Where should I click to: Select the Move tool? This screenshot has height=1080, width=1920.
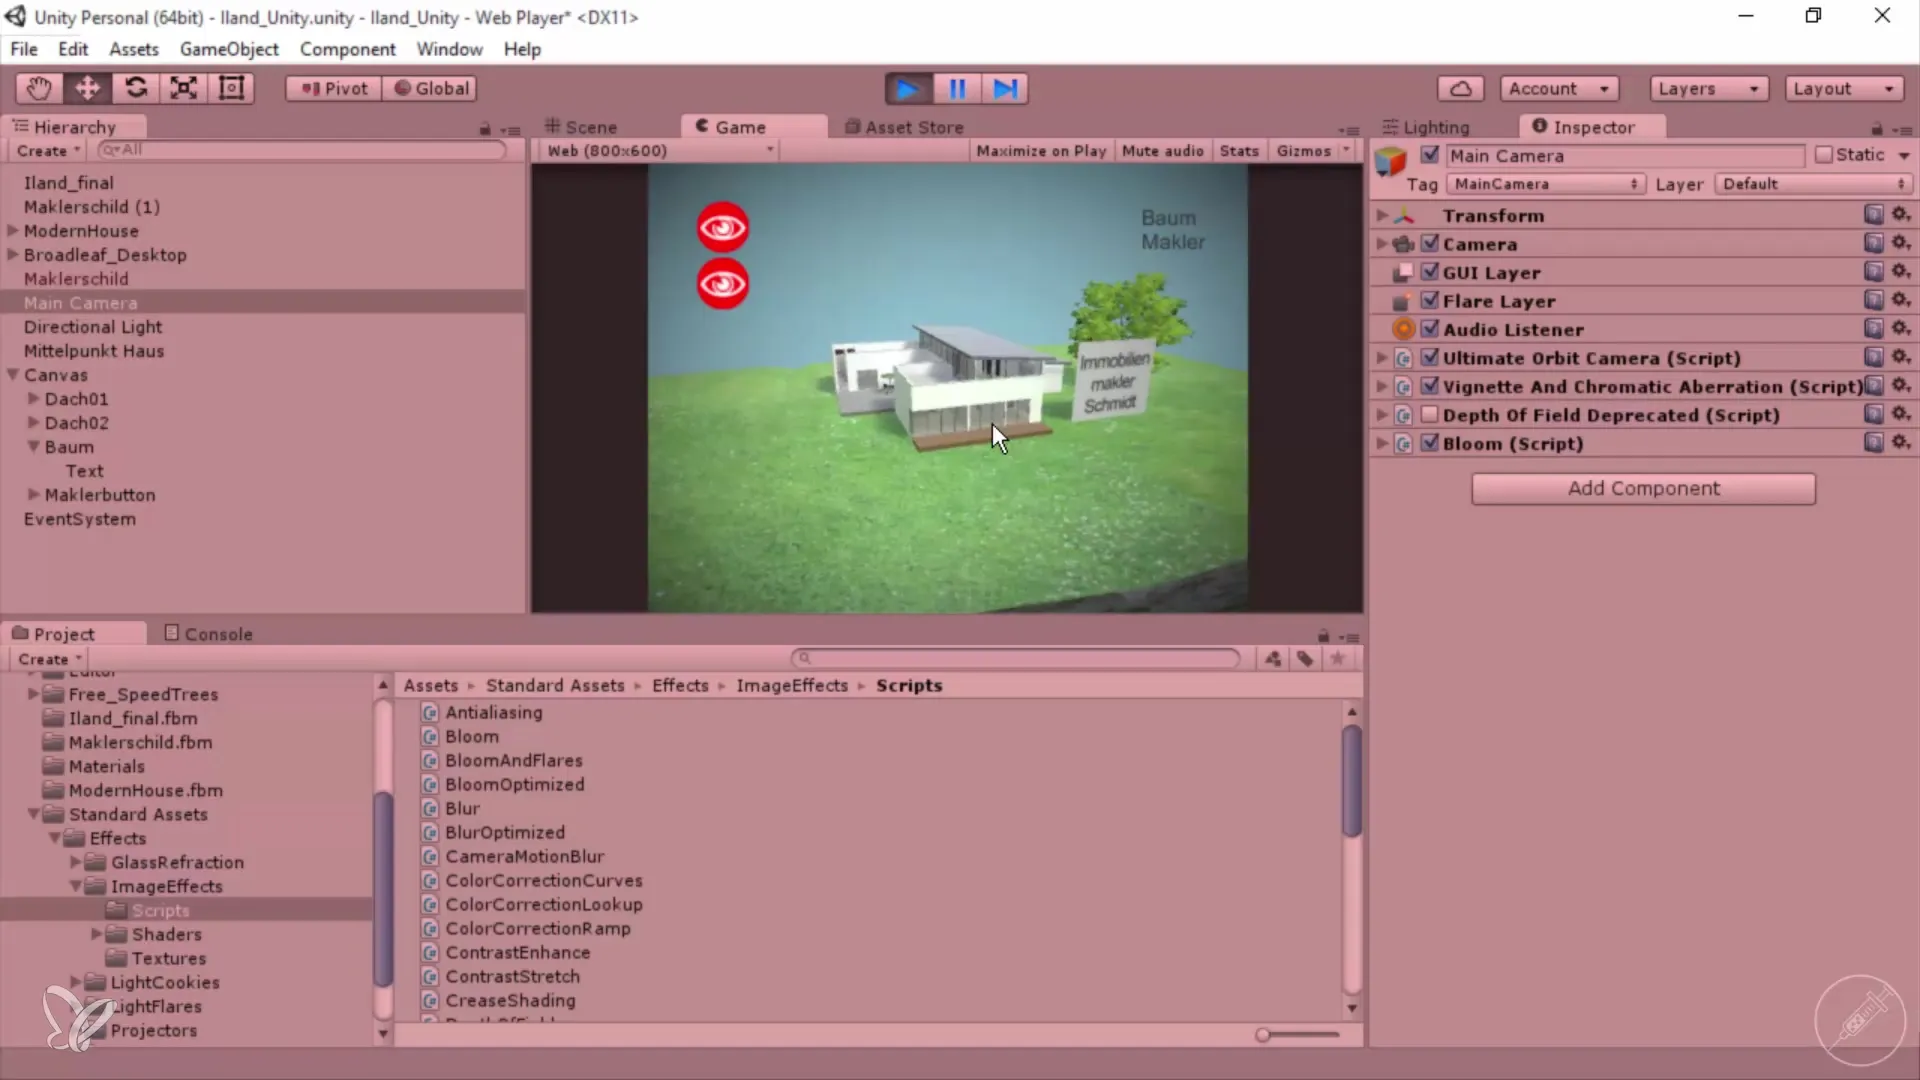(87, 88)
